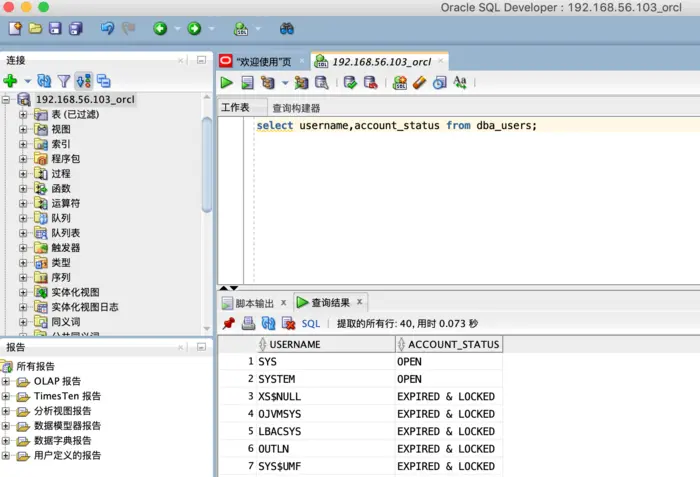This screenshot has width=700, height=477.
Task: Click the Open folder icon in main toolbar
Action: click(x=35, y=29)
